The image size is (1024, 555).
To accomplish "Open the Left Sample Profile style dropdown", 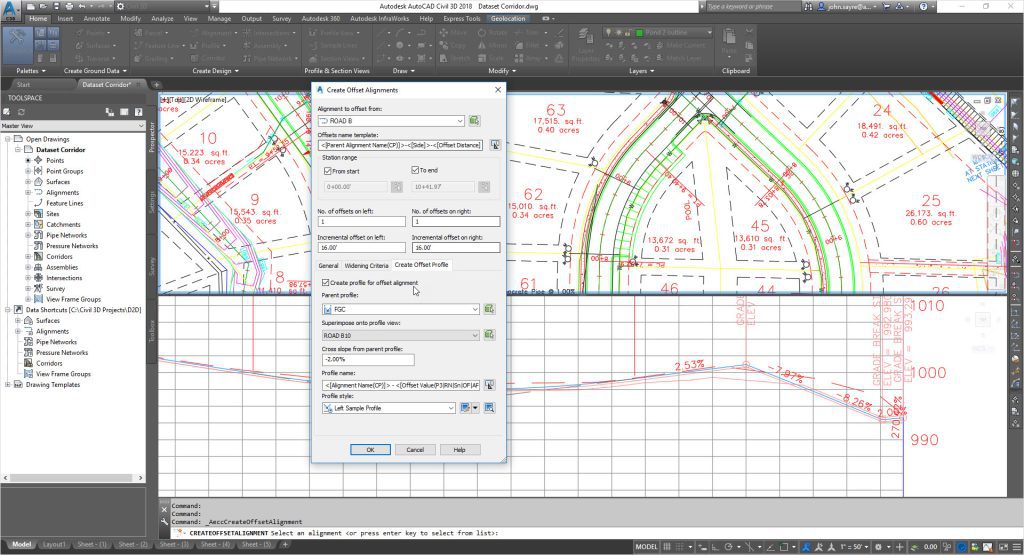I will 452,408.
